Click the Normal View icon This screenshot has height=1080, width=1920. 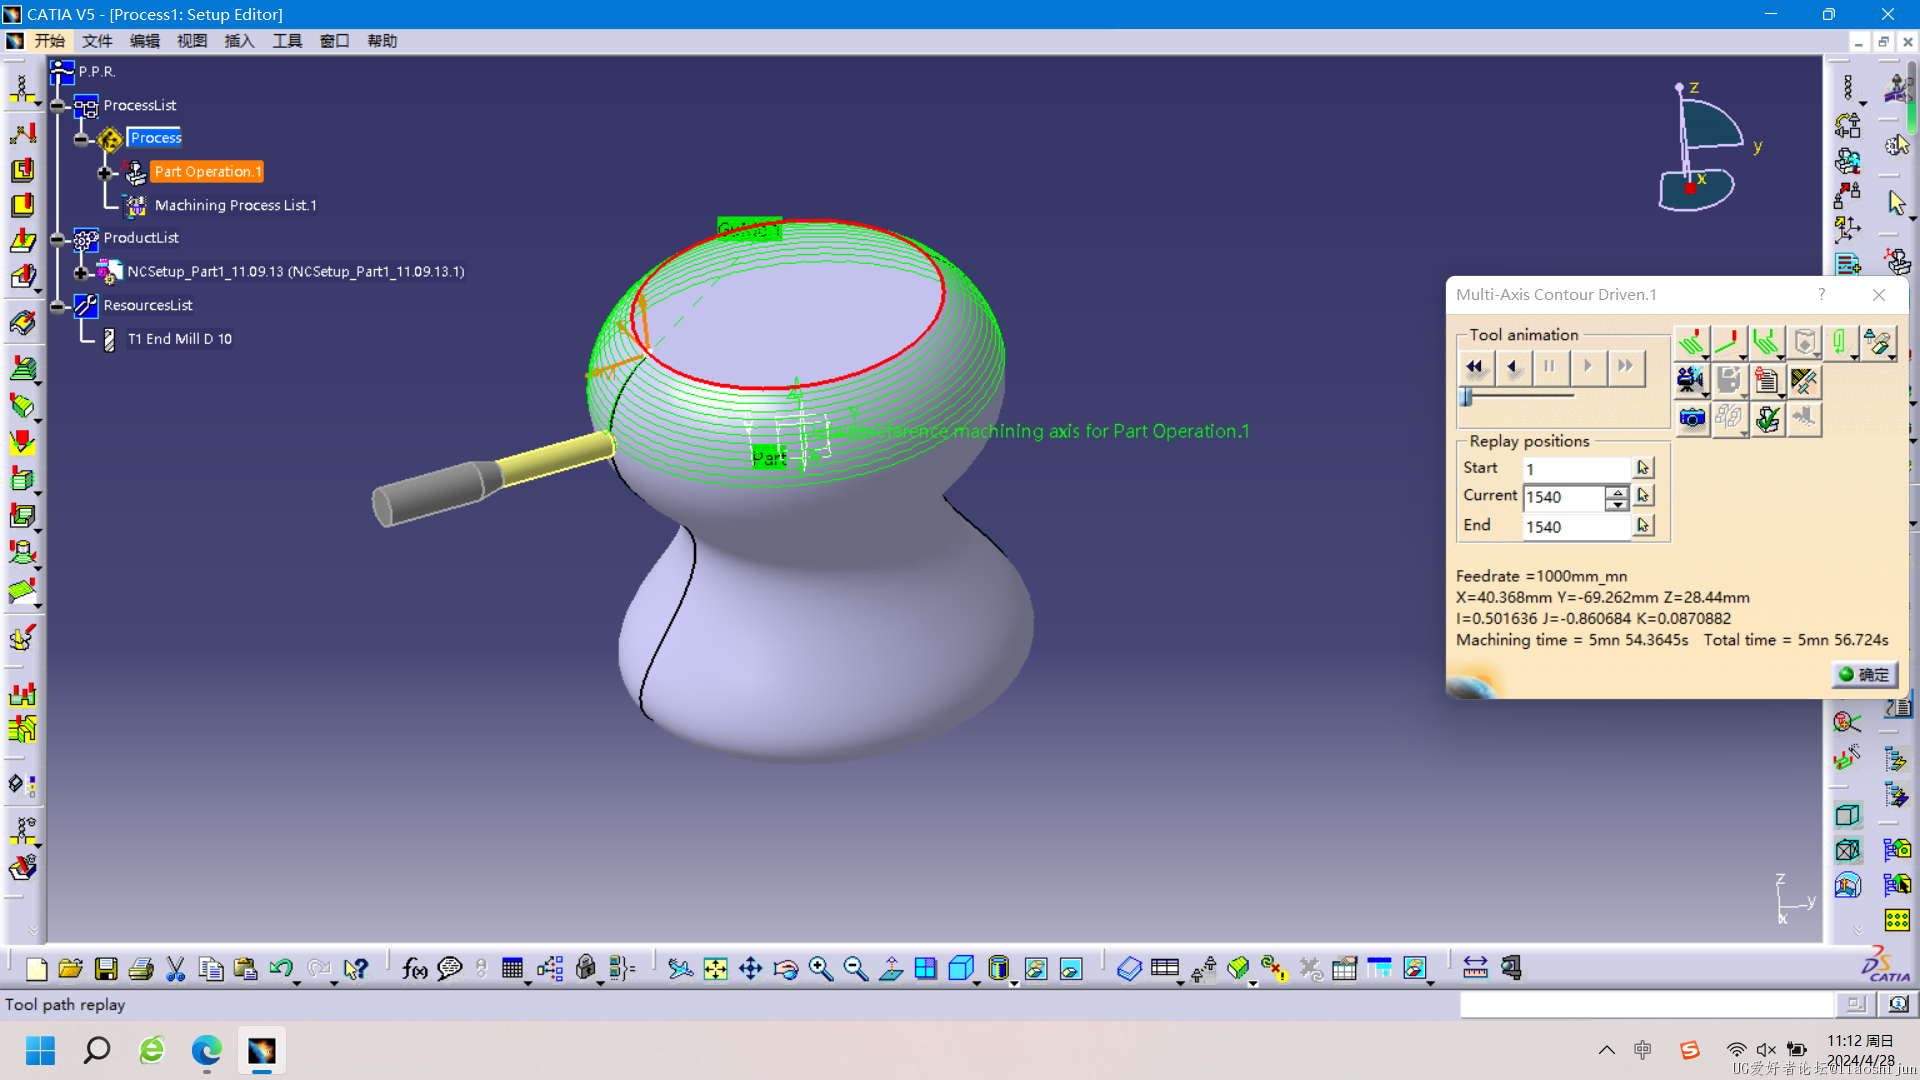891,968
